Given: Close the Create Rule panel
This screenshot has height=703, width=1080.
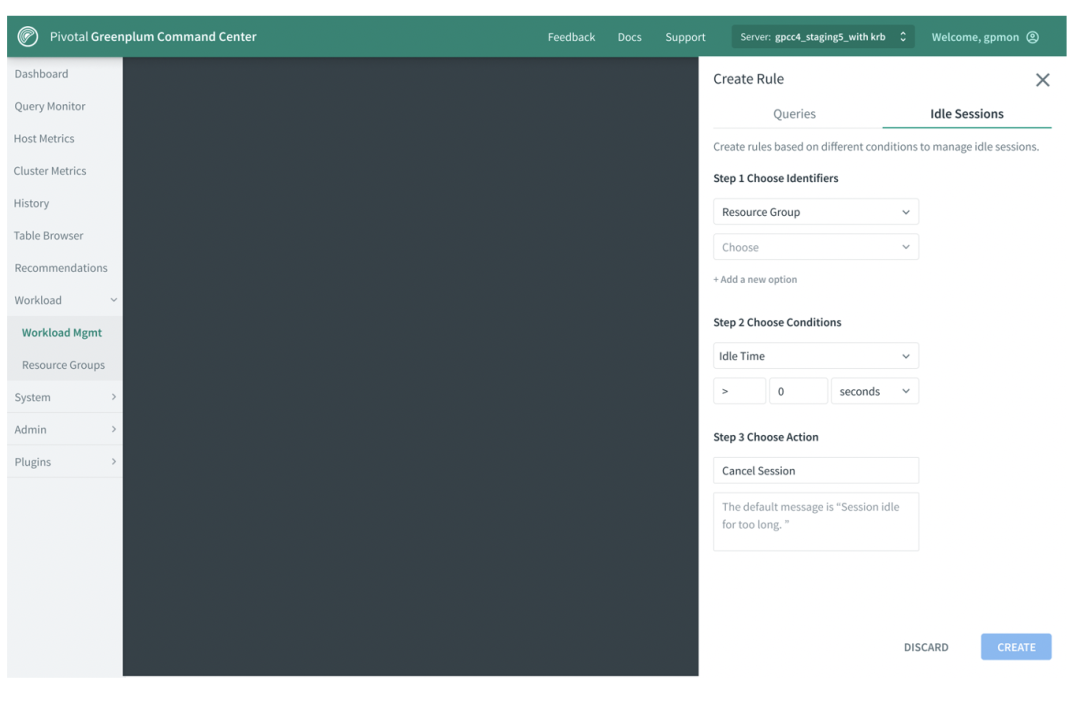Looking at the screenshot, I should 1042,80.
